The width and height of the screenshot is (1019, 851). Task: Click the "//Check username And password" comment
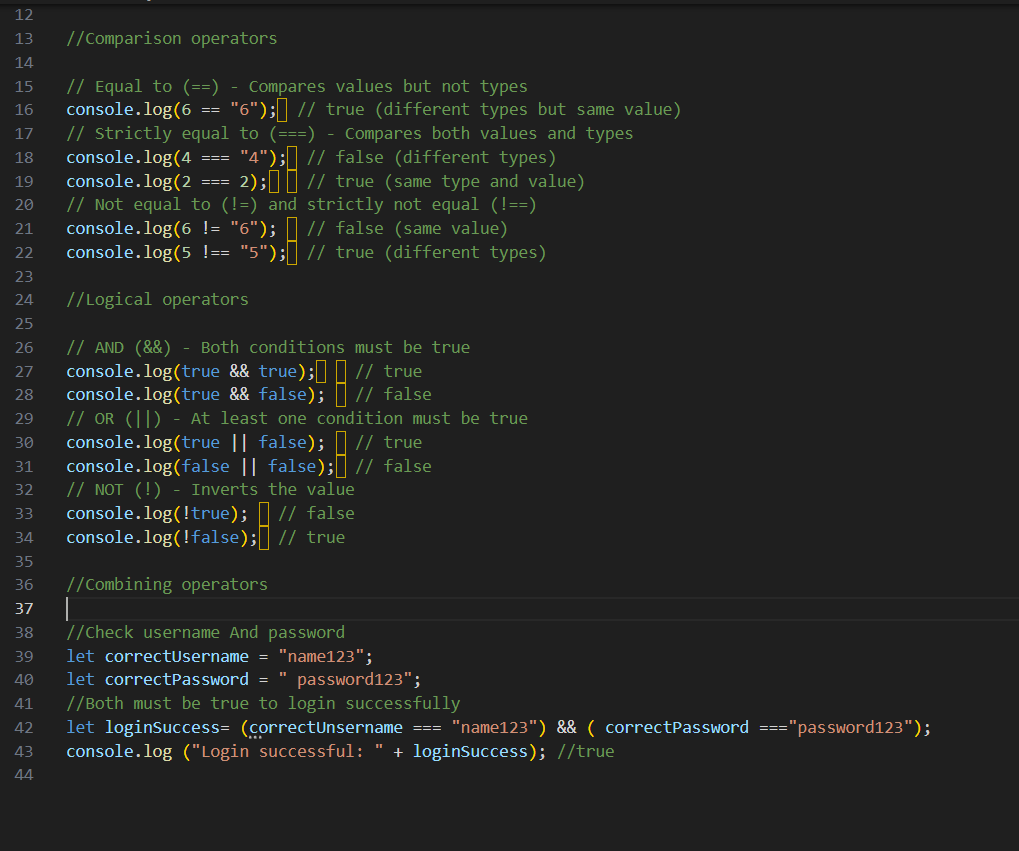point(205,632)
